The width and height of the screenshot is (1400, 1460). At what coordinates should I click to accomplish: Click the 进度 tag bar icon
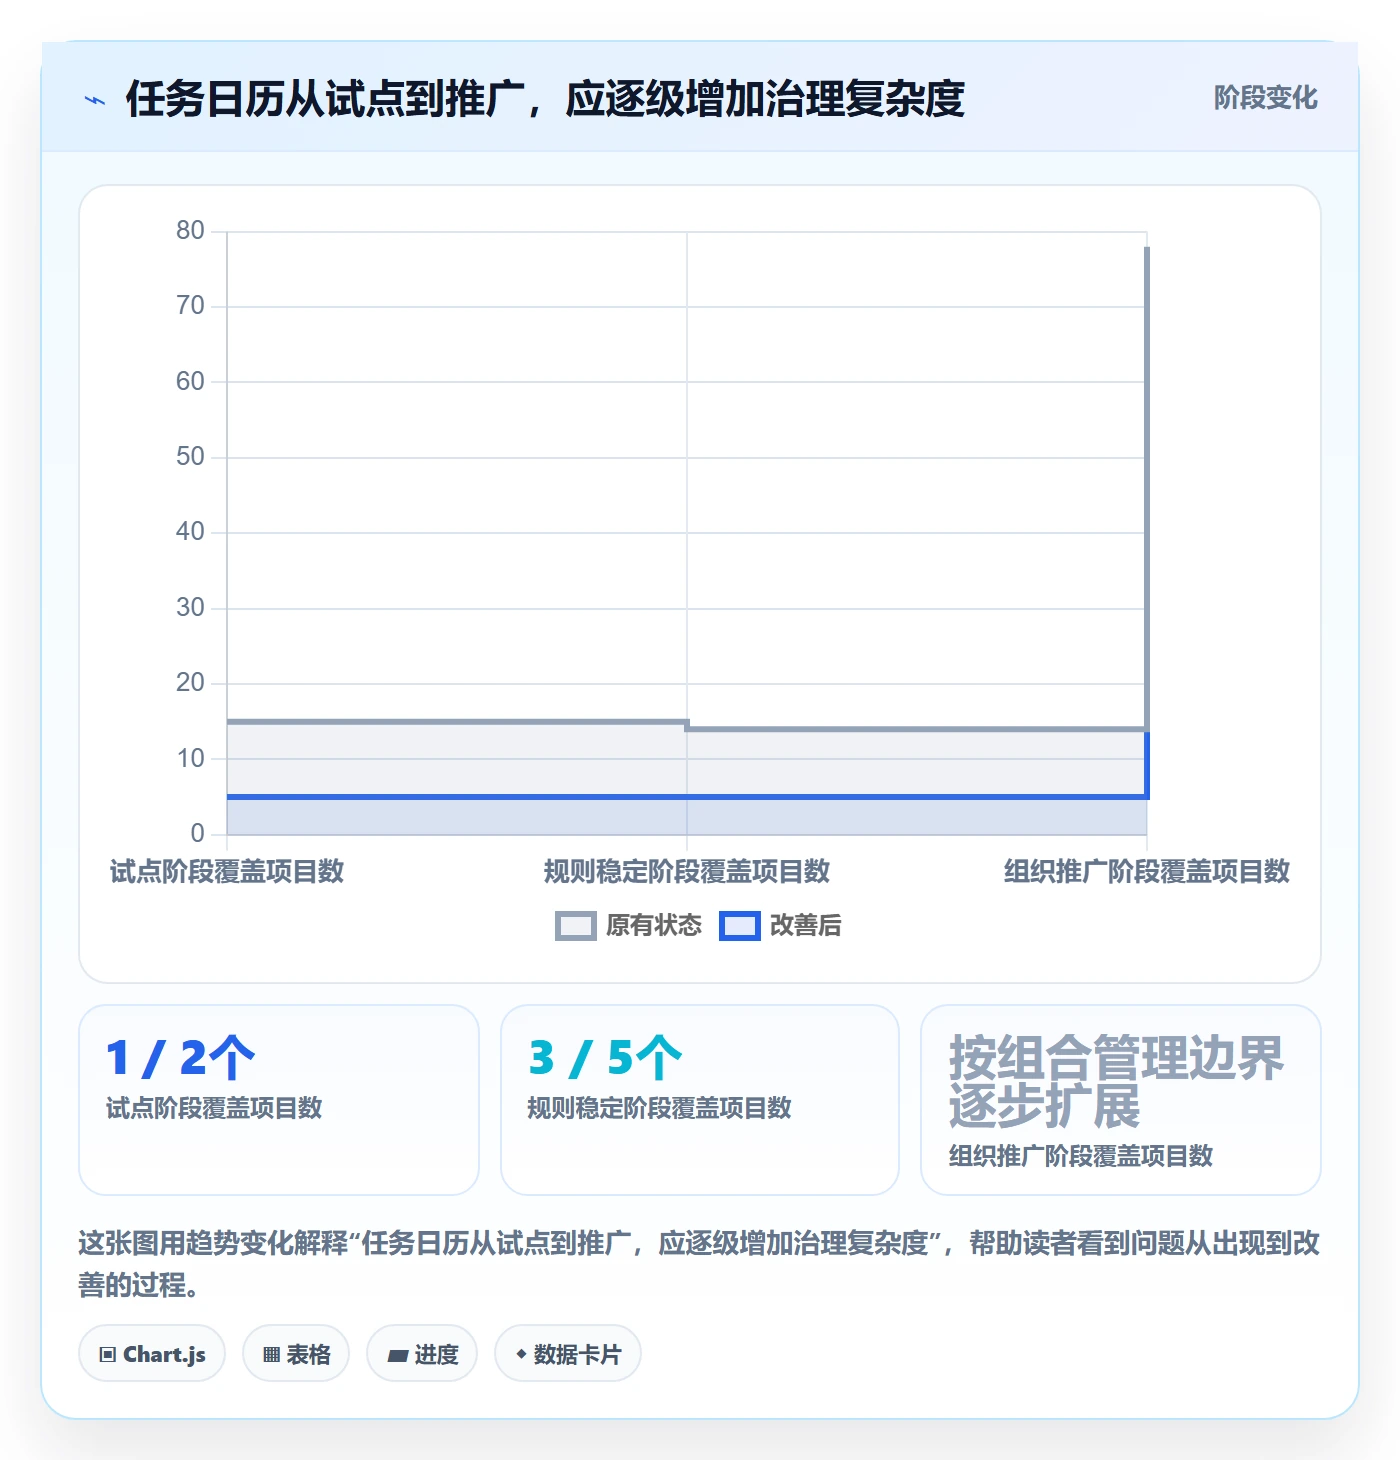click(x=398, y=1356)
